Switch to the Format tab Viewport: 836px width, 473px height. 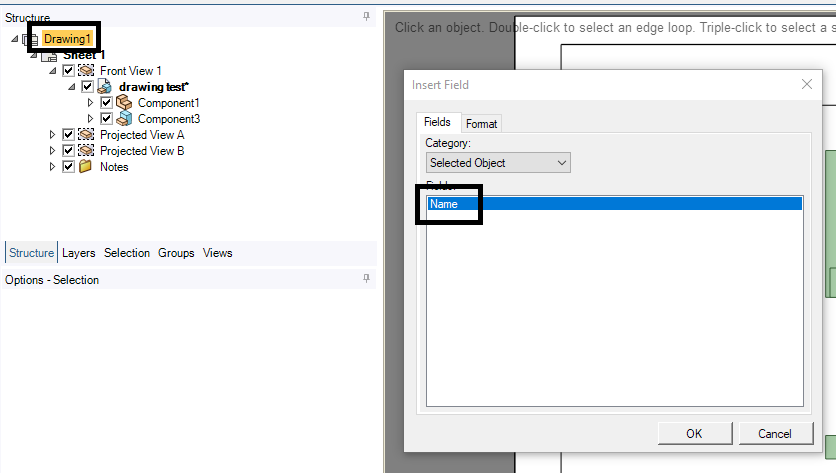click(x=481, y=124)
